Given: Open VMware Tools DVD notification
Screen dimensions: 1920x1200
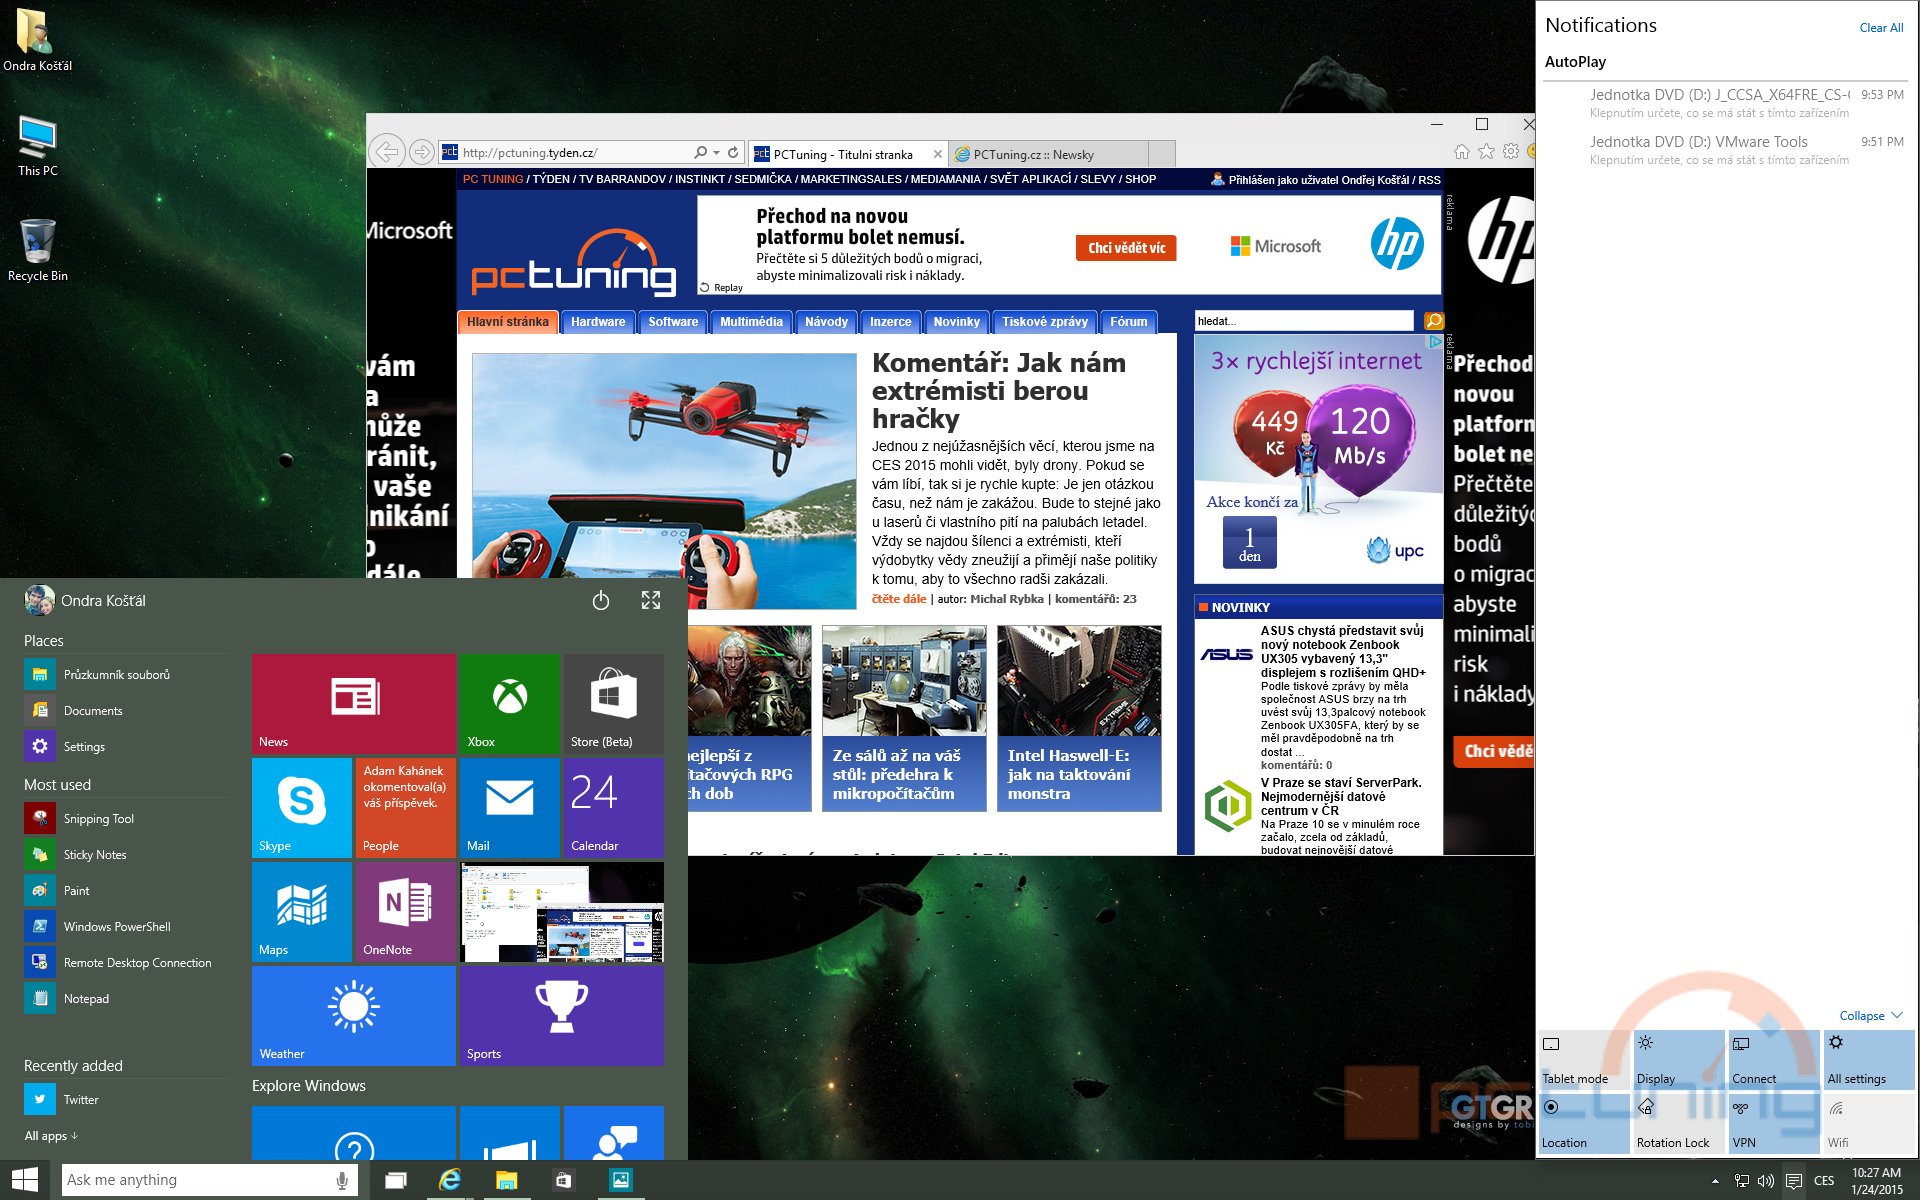Looking at the screenshot, I should click(x=1724, y=150).
